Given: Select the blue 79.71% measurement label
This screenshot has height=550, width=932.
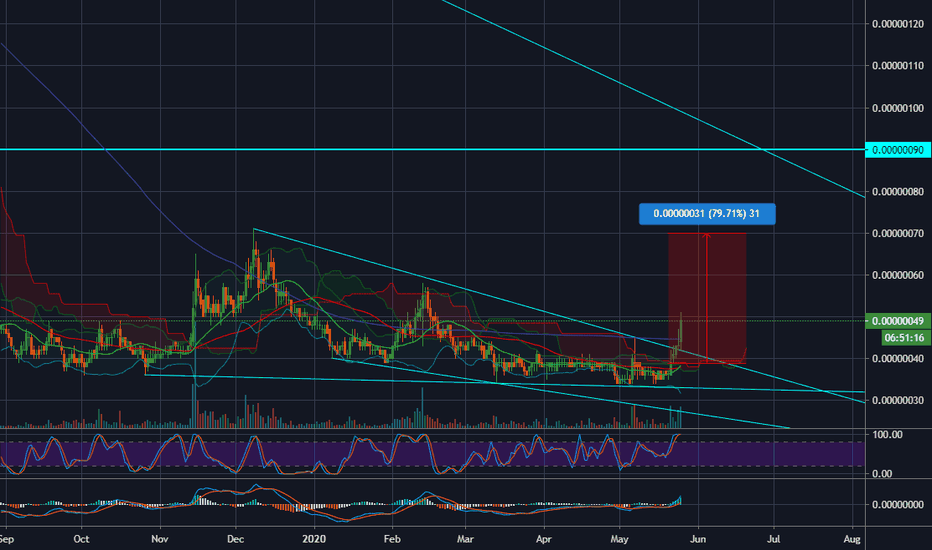Looking at the screenshot, I should (707, 213).
